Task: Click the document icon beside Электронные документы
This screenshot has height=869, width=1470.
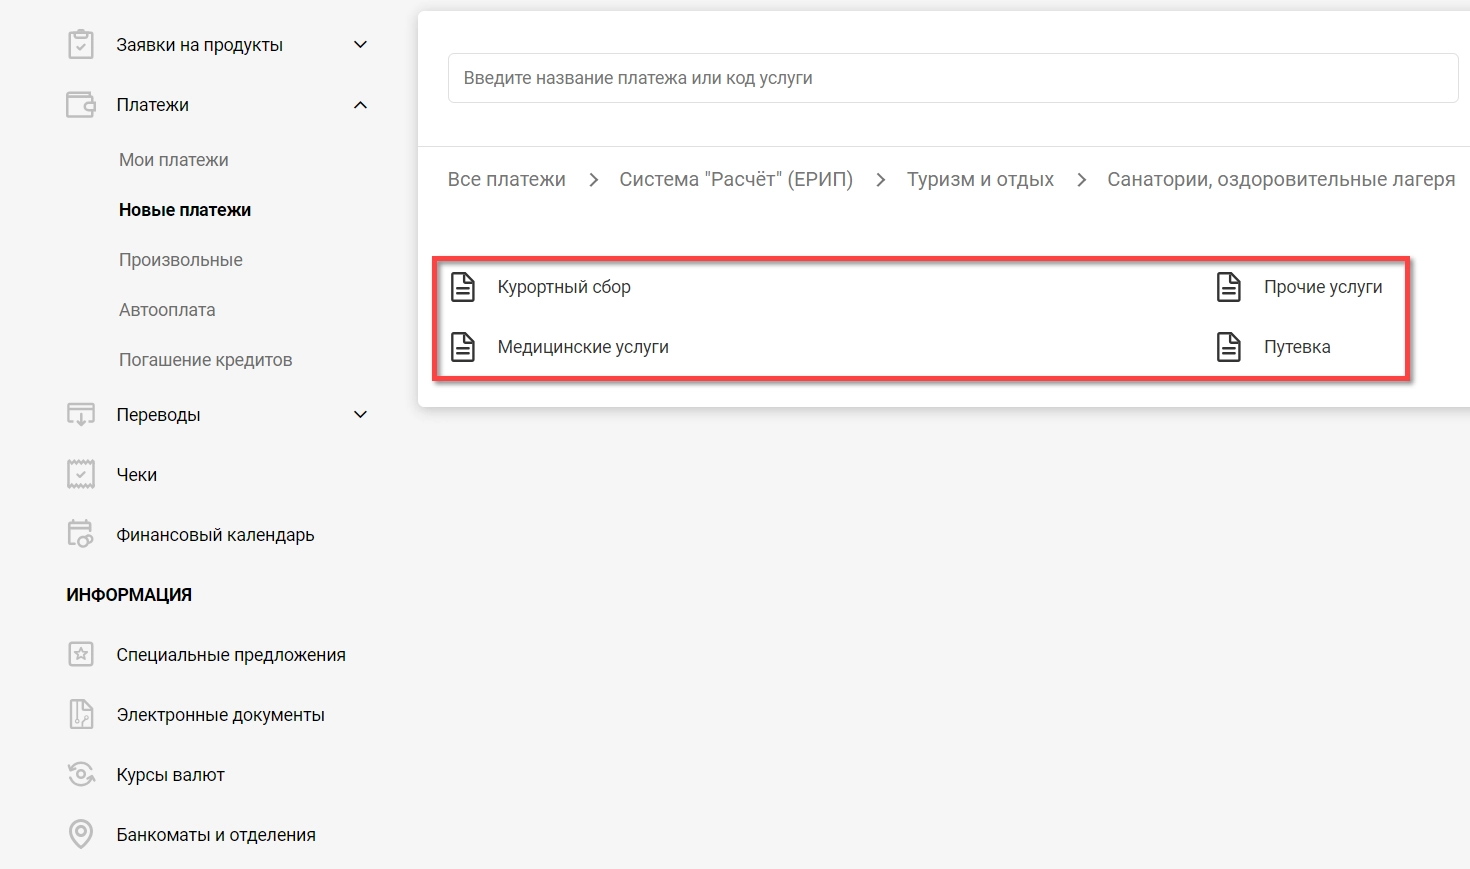Action: (81, 714)
